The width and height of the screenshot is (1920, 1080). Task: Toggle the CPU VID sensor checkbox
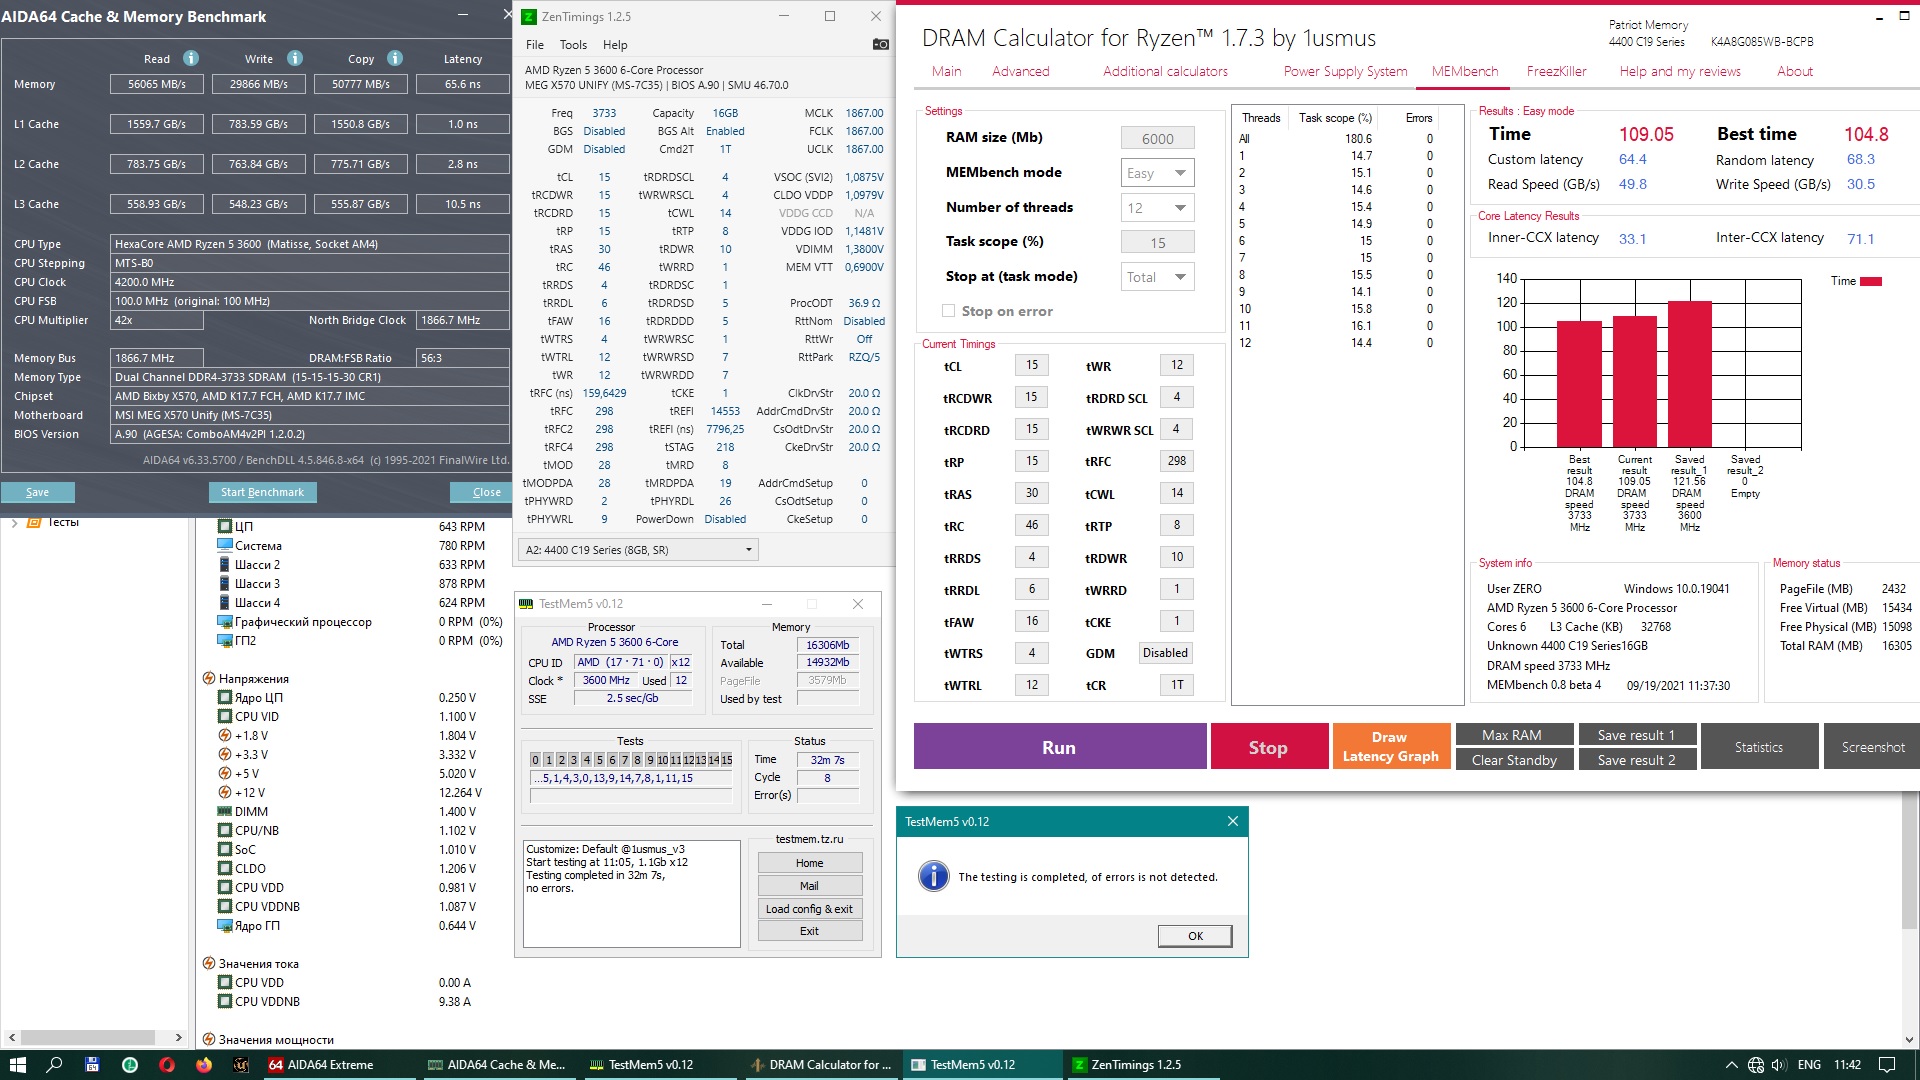pyautogui.click(x=225, y=717)
